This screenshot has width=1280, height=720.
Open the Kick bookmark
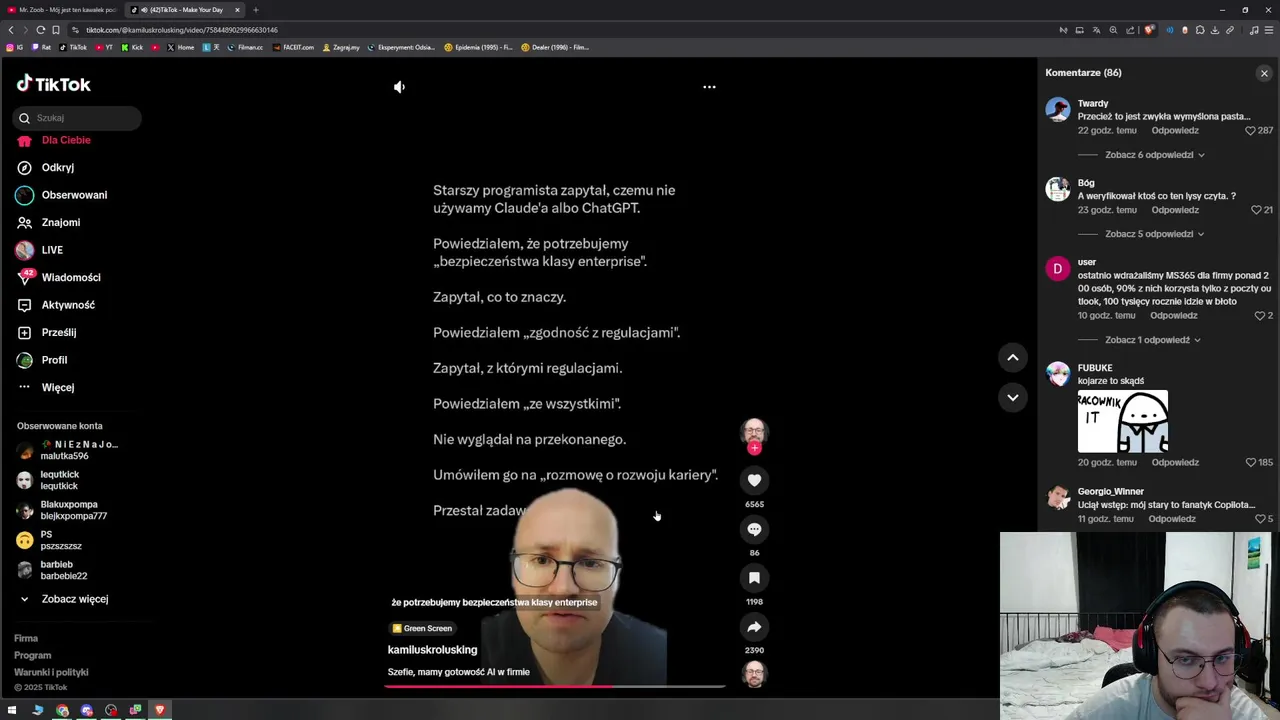[133, 47]
